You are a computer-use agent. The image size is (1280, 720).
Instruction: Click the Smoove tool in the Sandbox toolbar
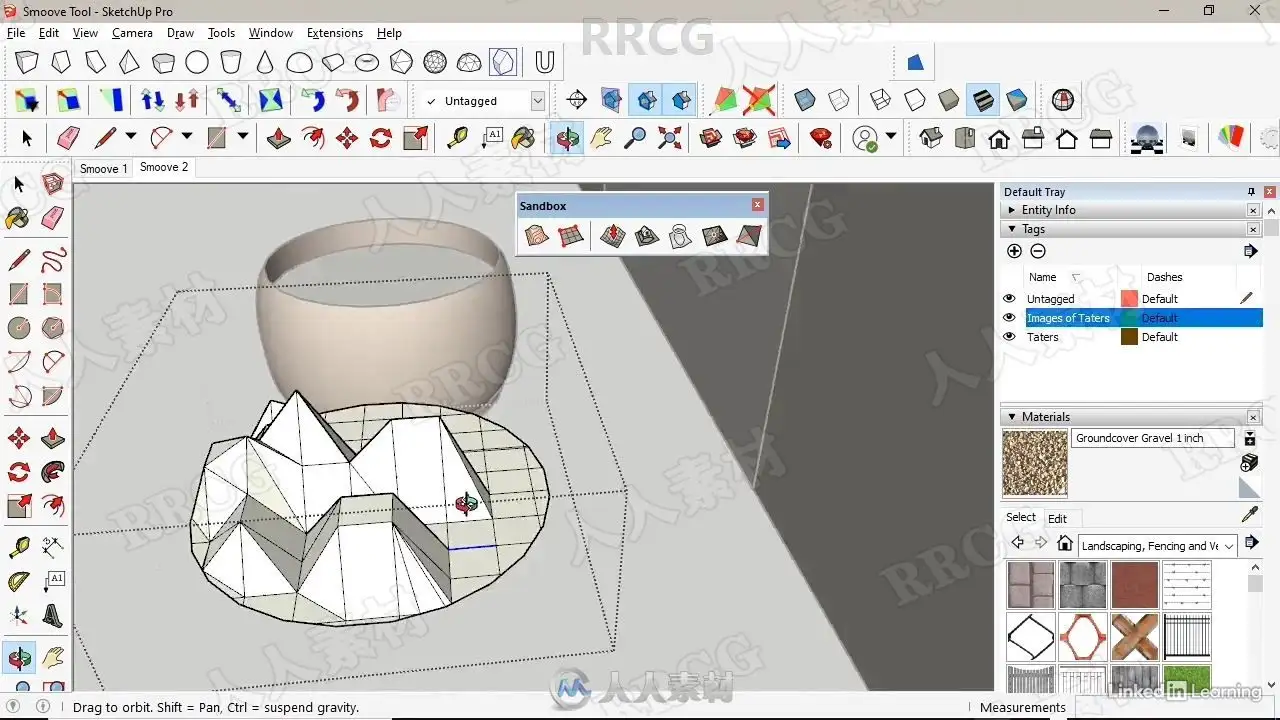pyautogui.click(x=613, y=236)
